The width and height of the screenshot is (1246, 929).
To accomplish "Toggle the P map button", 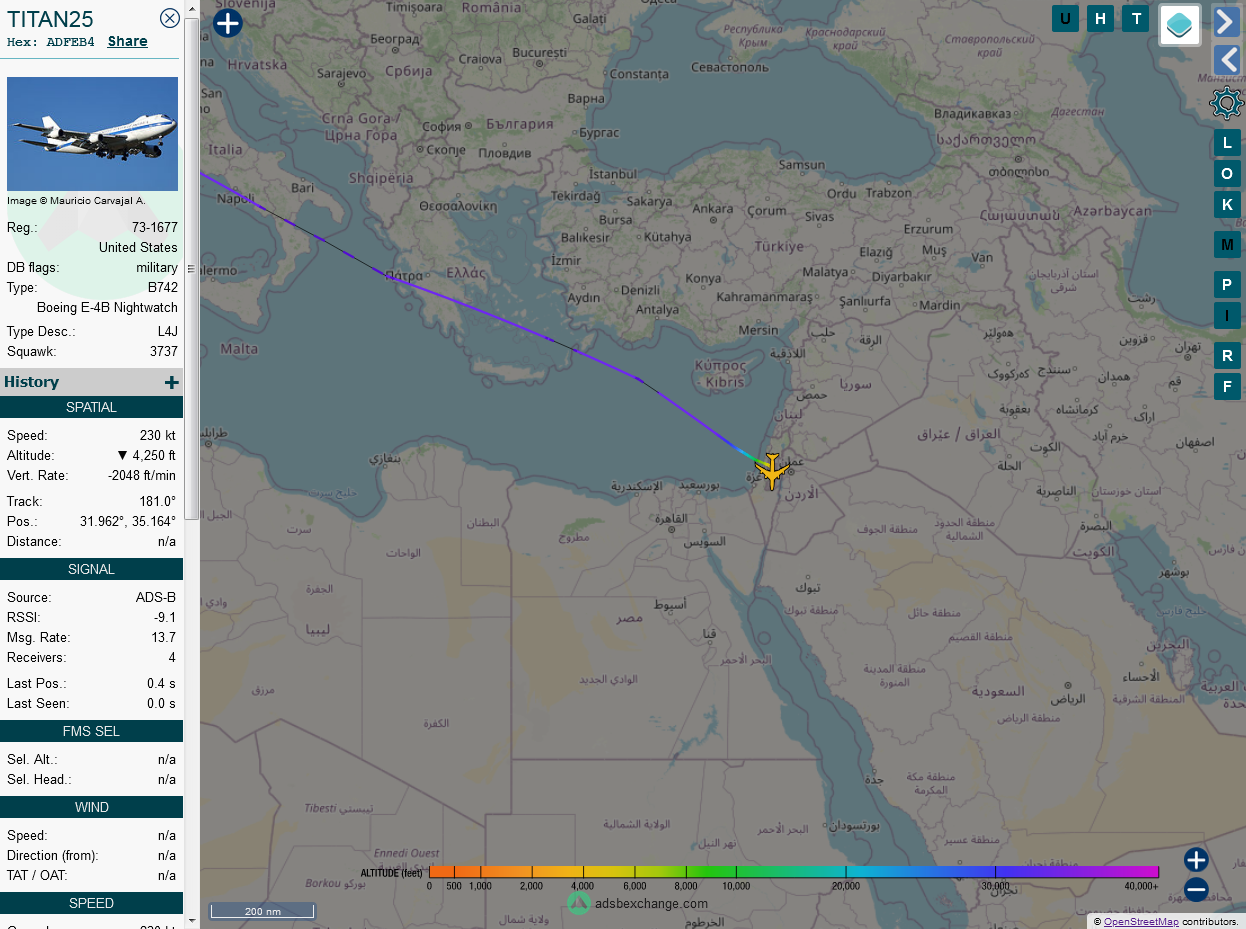I will tap(1227, 285).
